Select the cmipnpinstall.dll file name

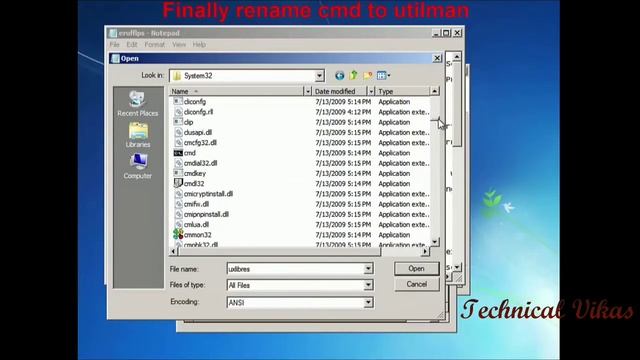click(206, 214)
